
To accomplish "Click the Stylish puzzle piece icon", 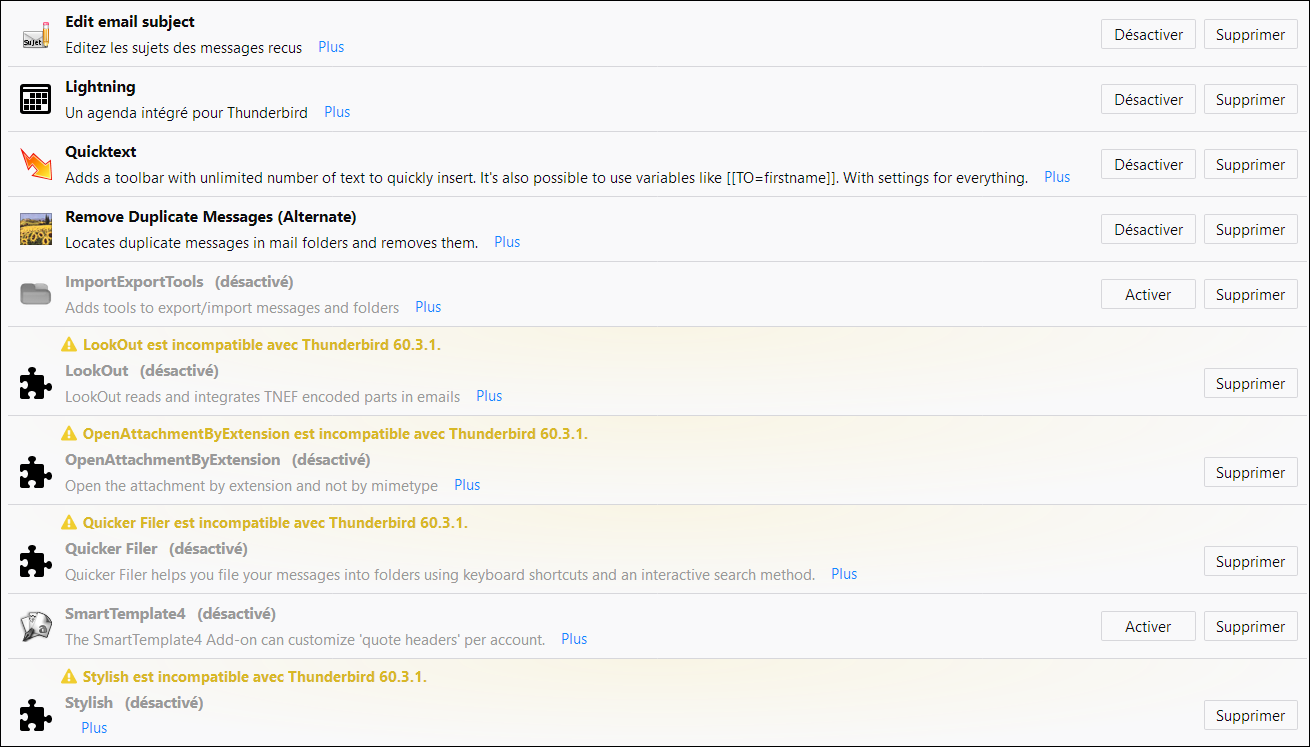I will [36, 716].
